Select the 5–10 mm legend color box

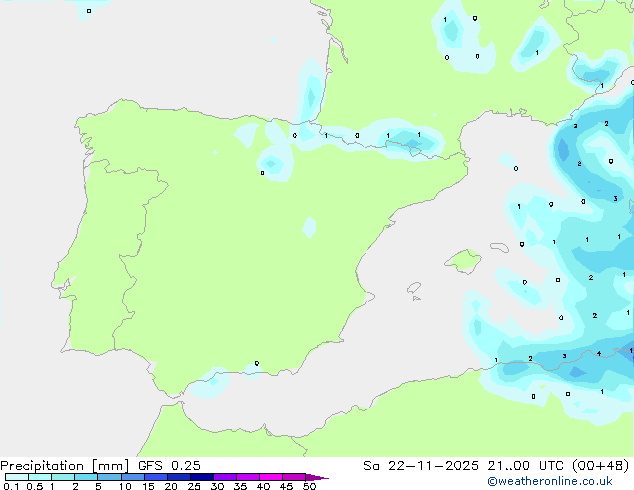[109, 477]
